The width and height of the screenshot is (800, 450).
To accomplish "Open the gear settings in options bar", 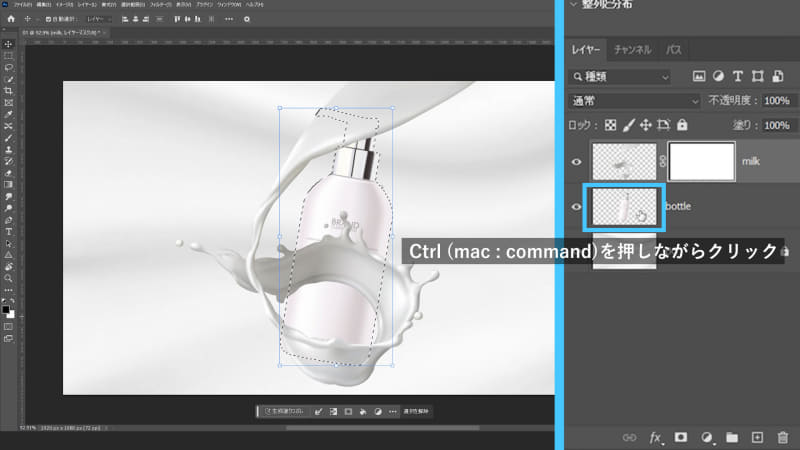I will [247, 19].
